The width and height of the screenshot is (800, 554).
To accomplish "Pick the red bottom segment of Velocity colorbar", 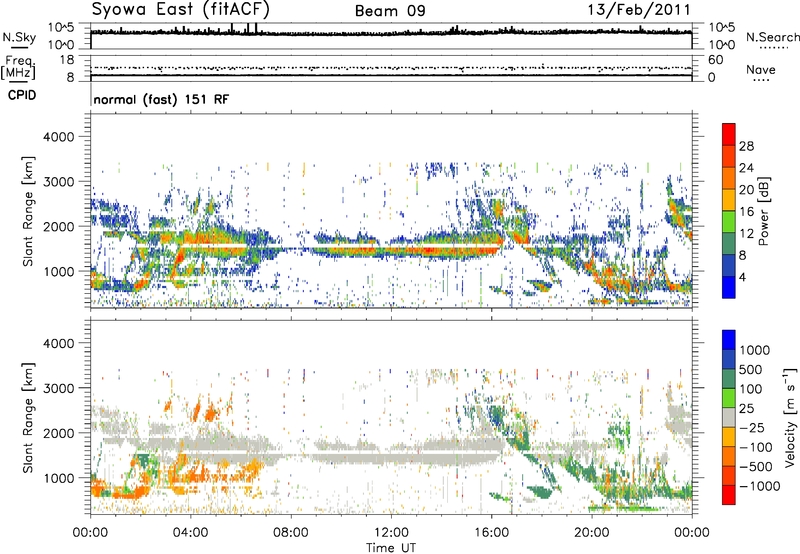I will coord(729,495).
